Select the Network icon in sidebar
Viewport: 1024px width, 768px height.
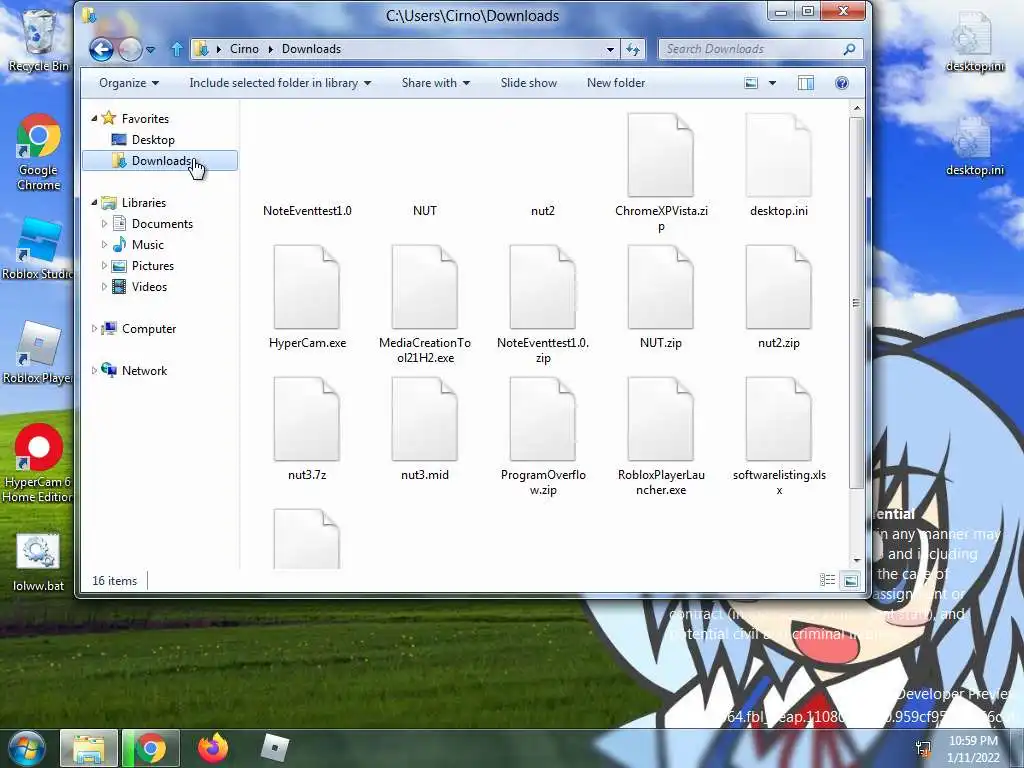click(109, 370)
